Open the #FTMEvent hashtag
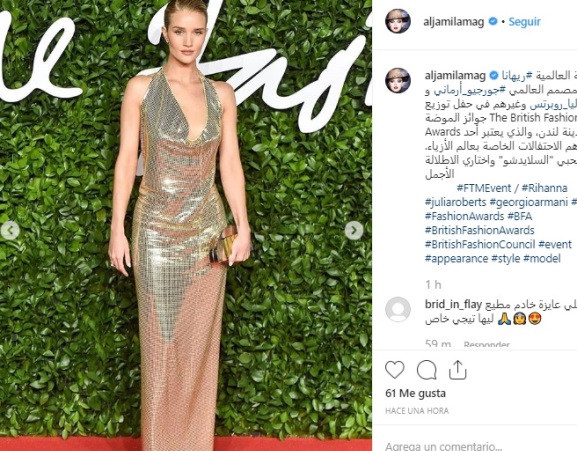This screenshot has height=451, width=577. coord(484,188)
